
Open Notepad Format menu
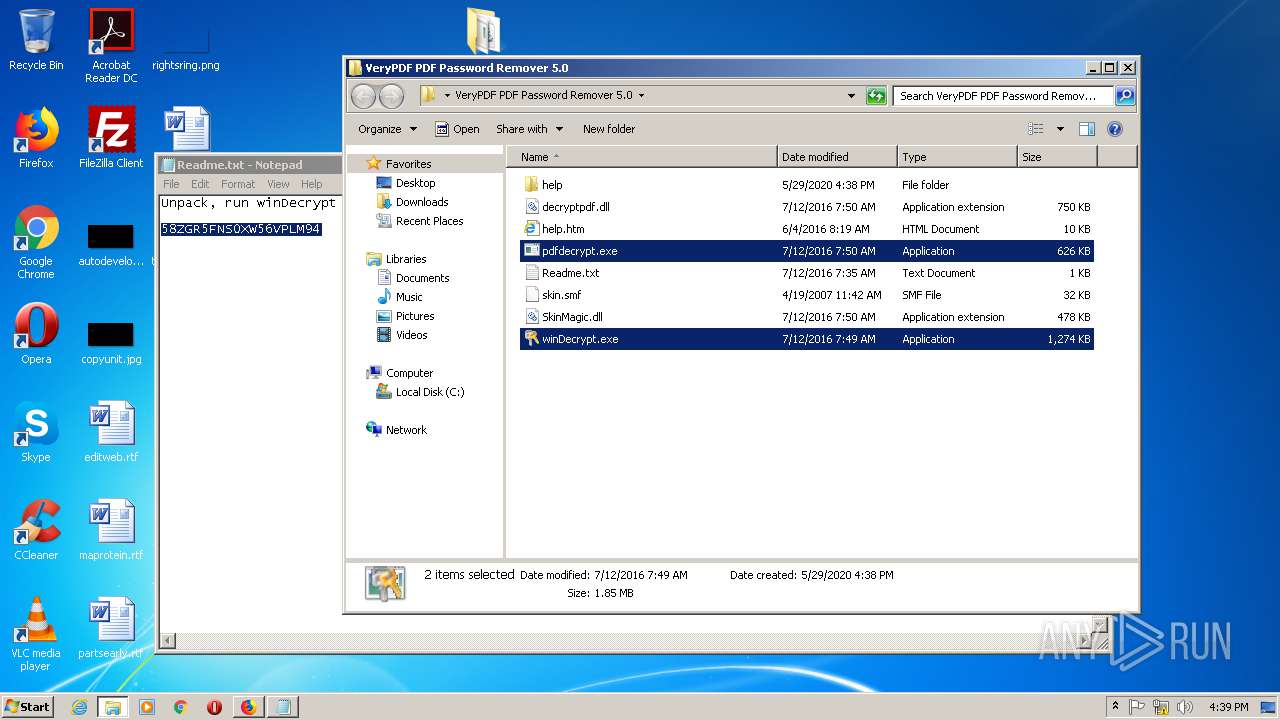[238, 184]
